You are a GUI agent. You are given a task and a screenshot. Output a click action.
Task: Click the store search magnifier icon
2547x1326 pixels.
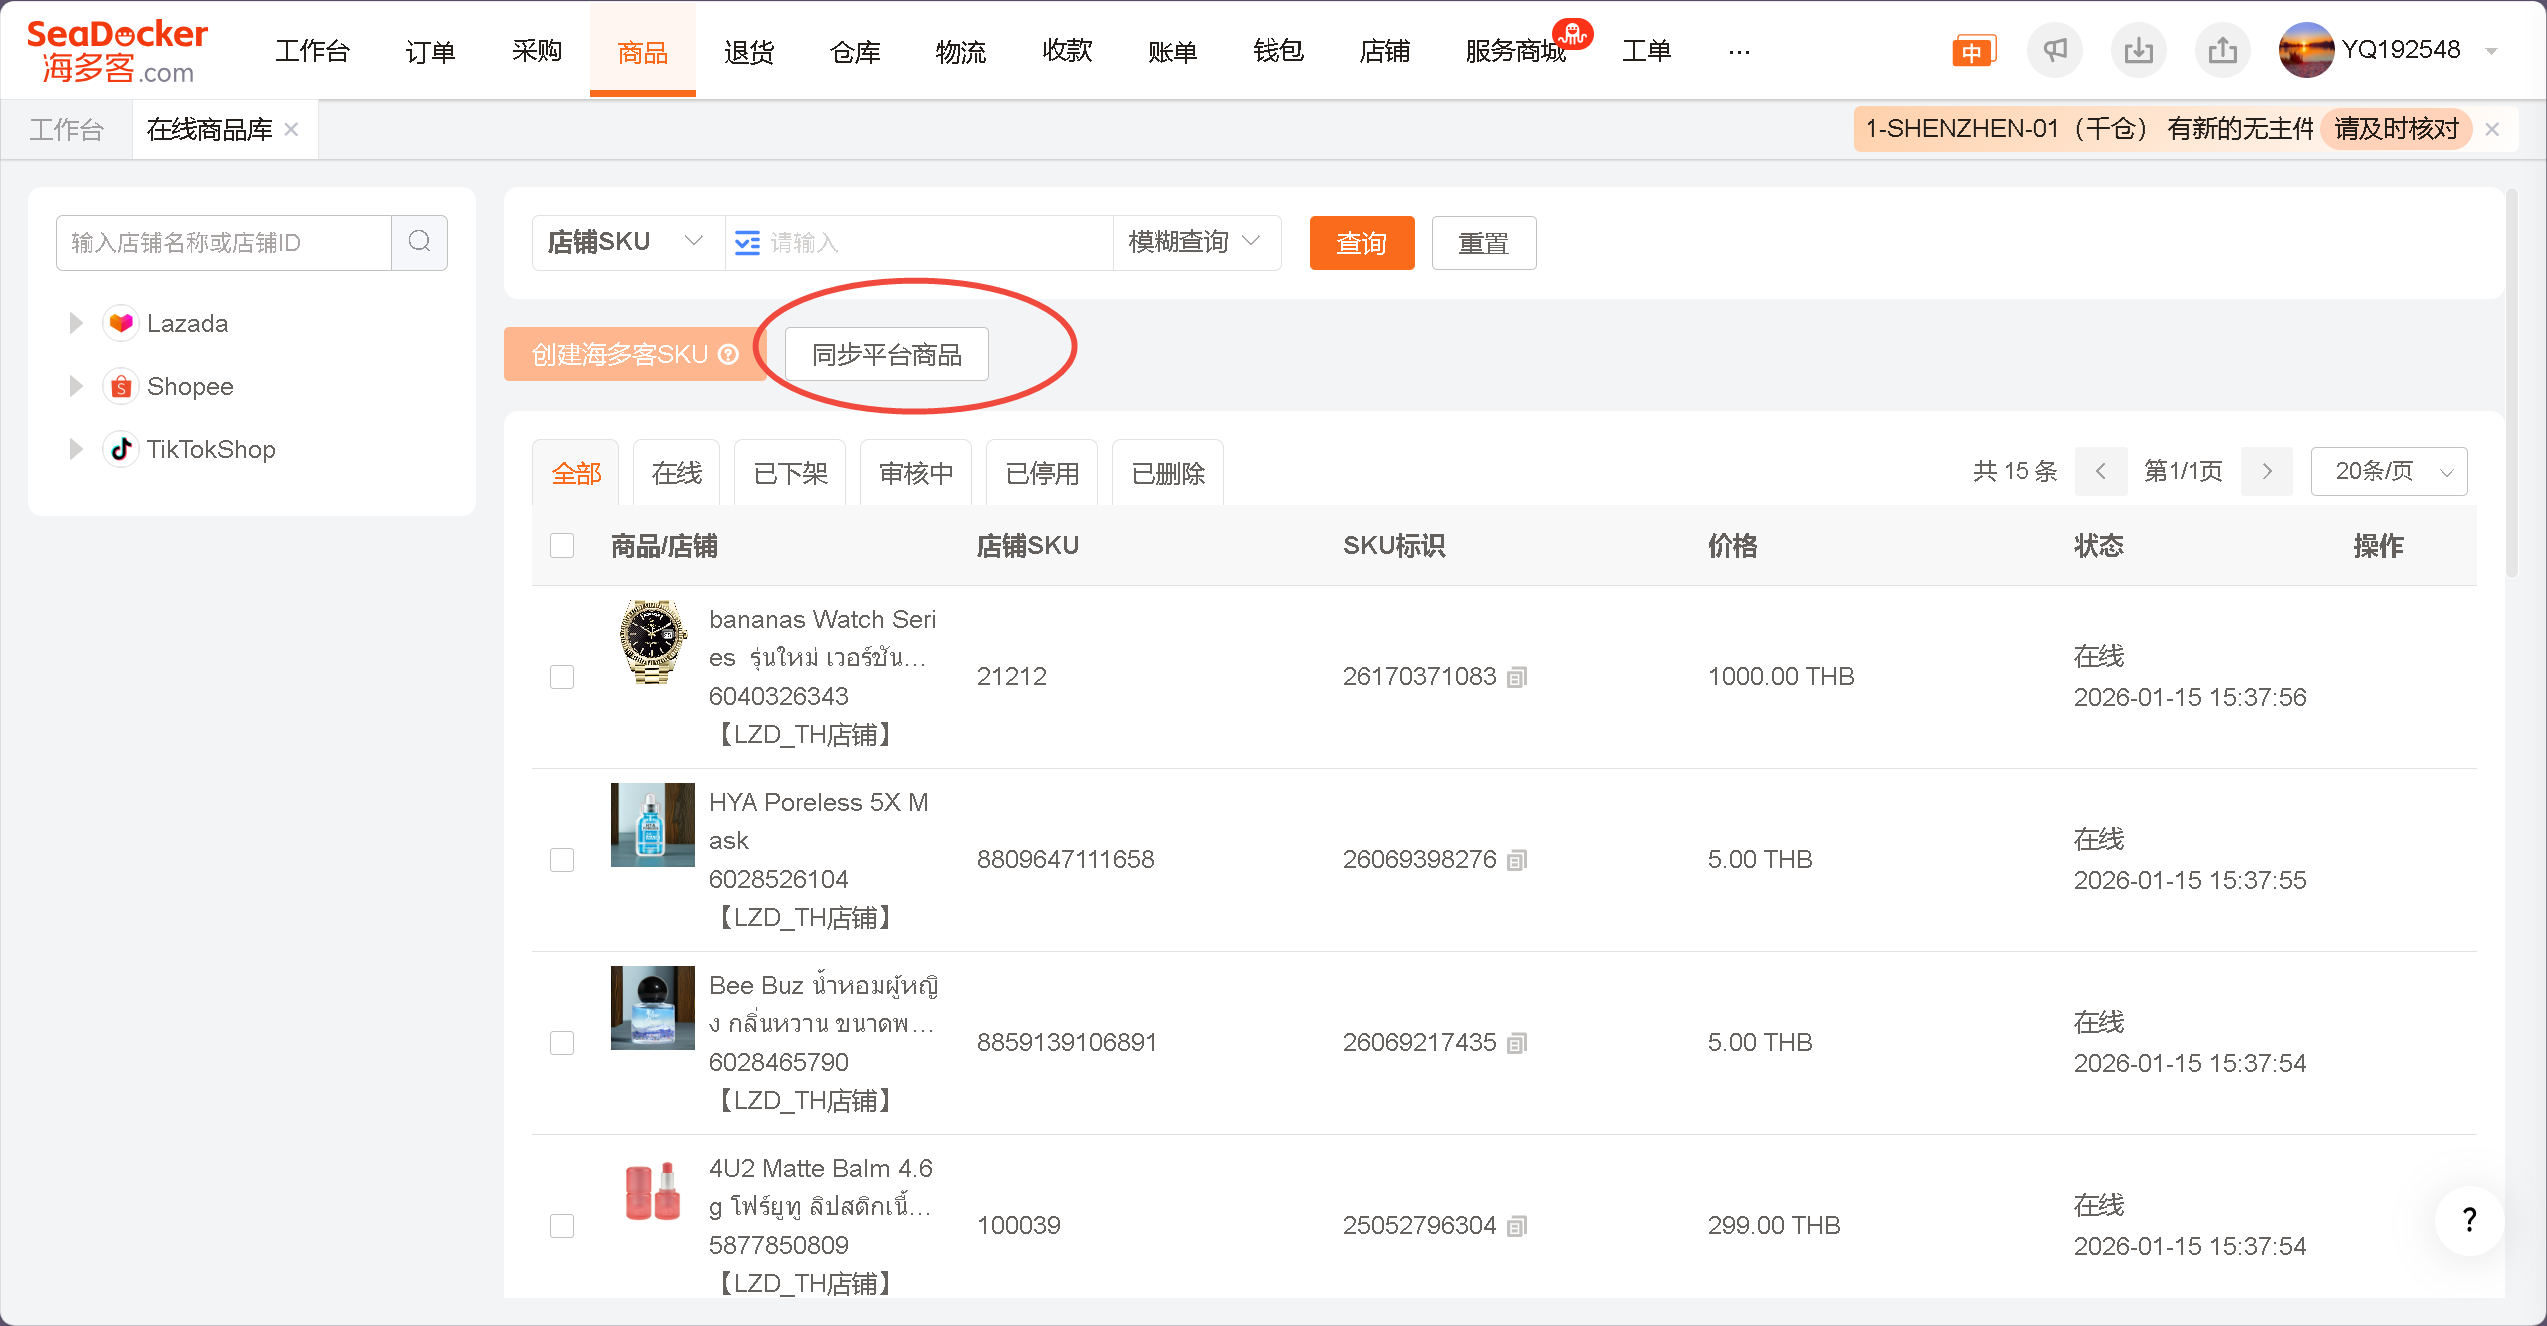(x=420, y=242)
